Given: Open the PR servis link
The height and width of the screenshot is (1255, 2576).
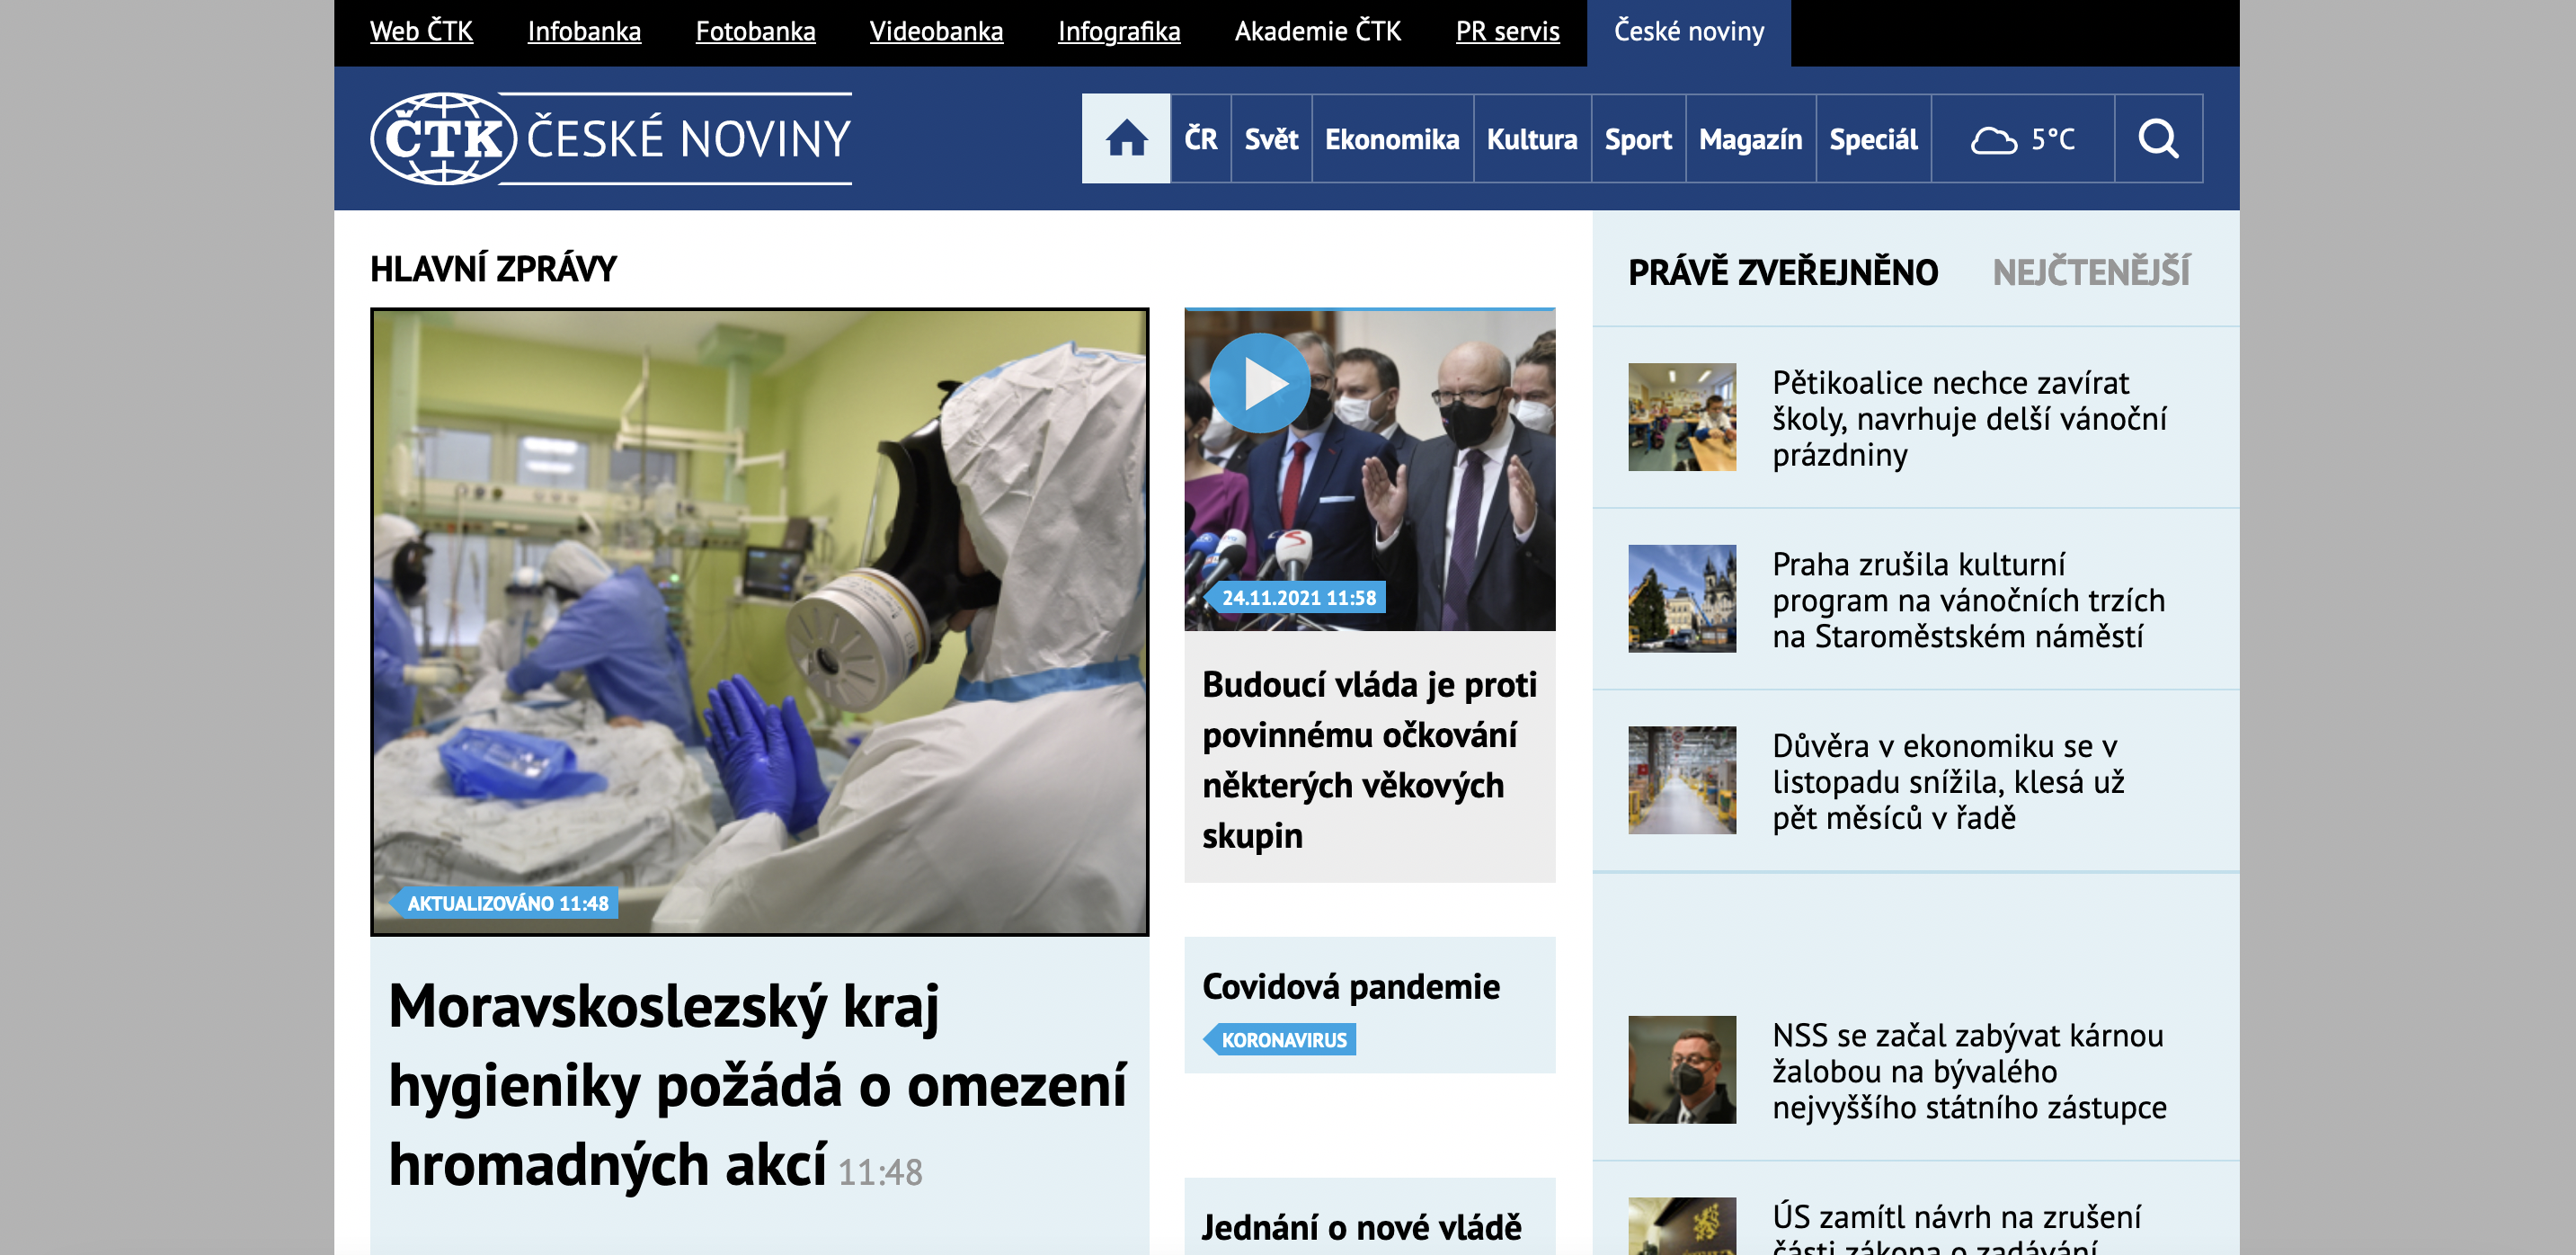Looking at the screenshot, I should [1507, 31].
